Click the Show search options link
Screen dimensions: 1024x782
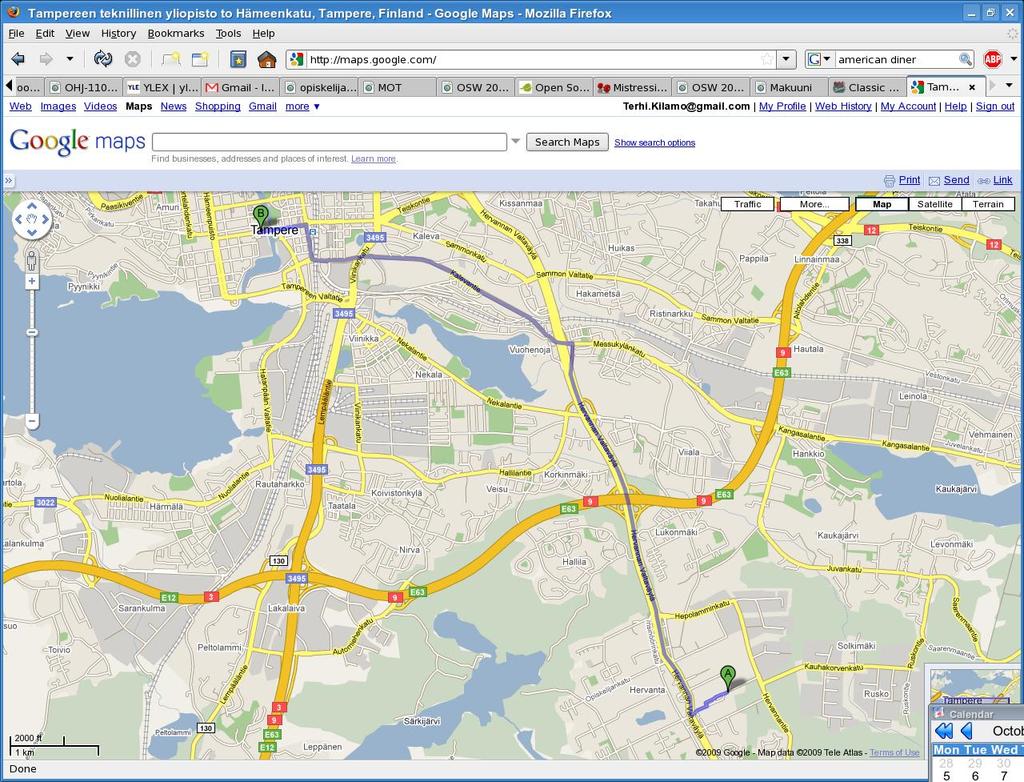click(654, 142)
